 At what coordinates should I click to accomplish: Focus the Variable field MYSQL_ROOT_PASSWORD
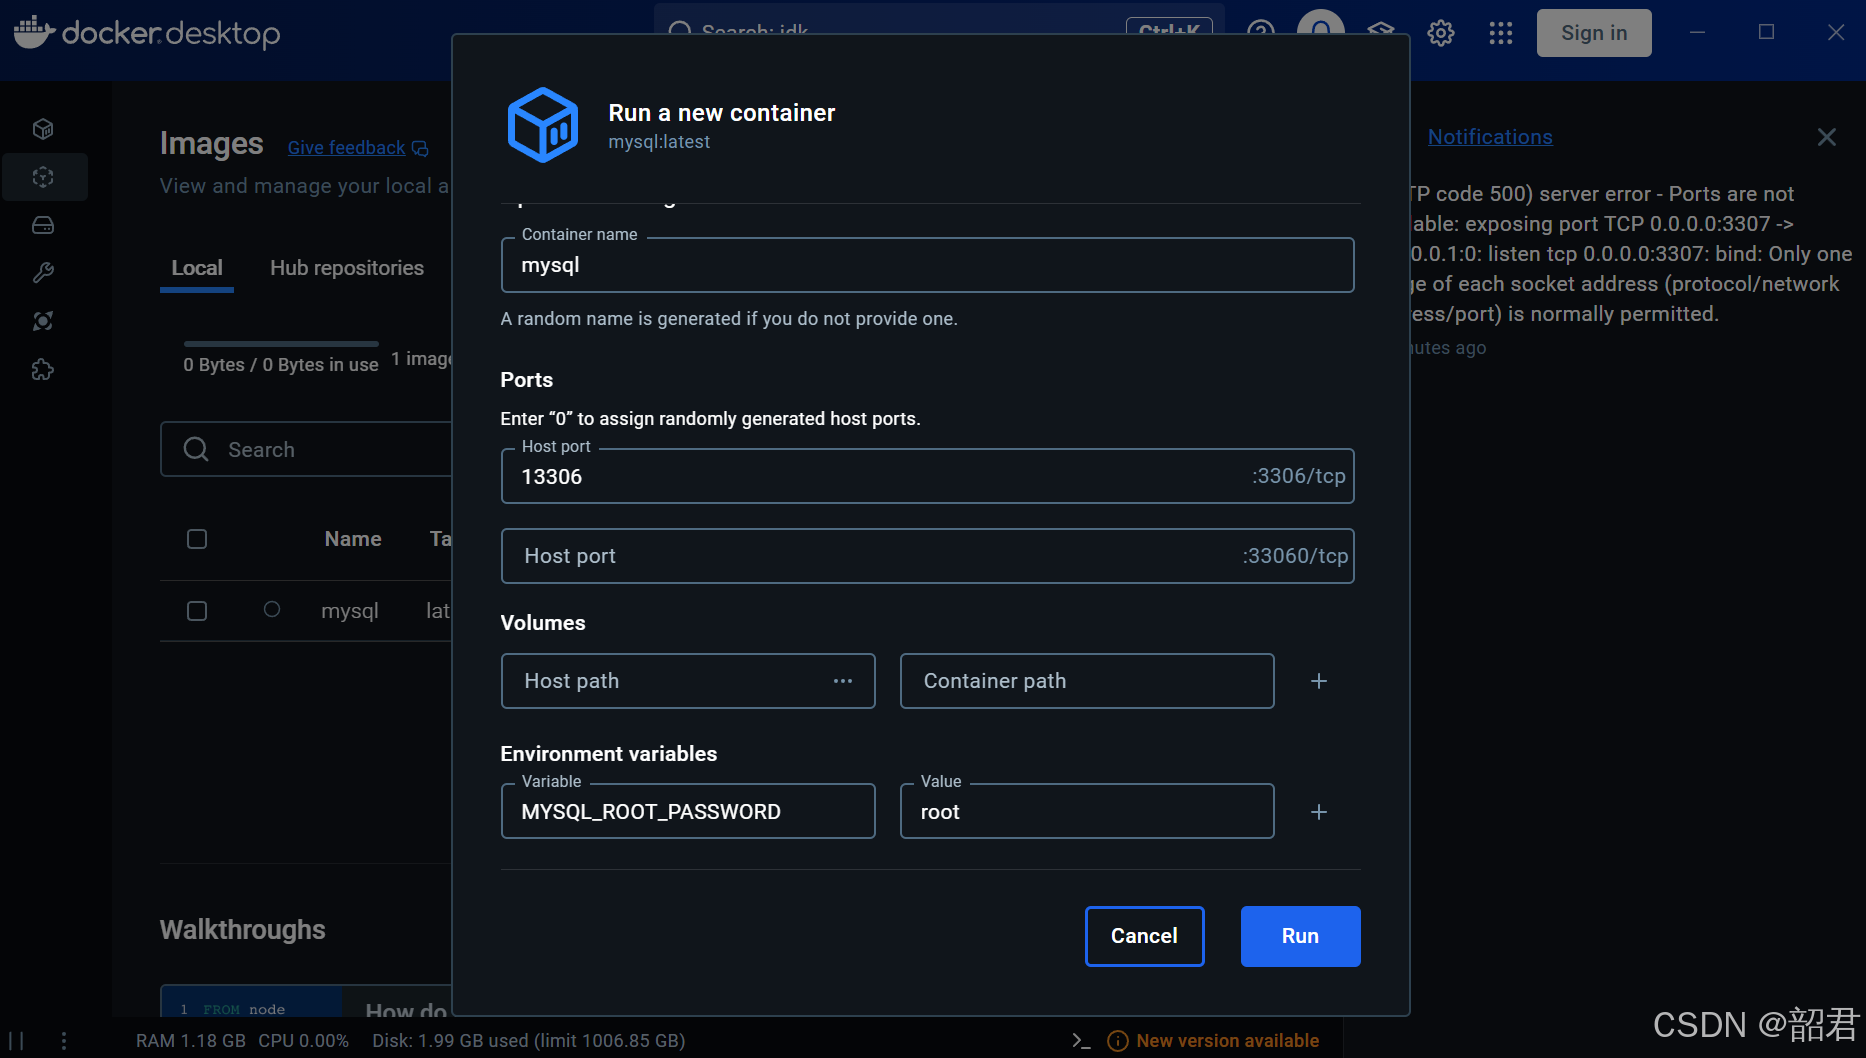pos(688,811)
